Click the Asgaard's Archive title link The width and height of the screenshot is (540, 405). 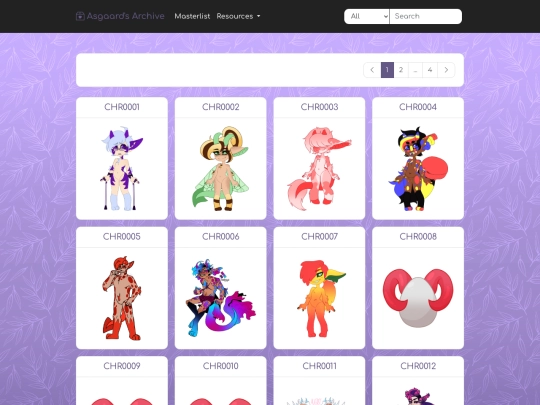point(125,16)
